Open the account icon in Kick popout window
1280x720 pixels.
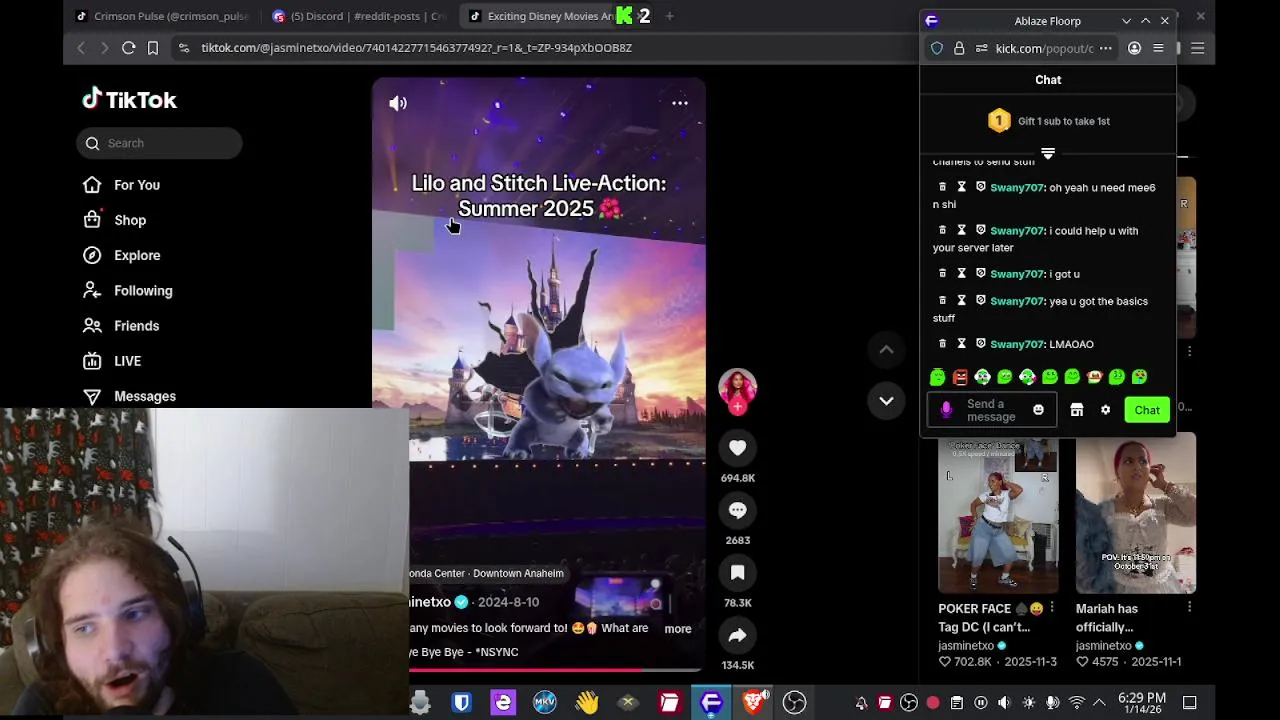(1134, 48)
